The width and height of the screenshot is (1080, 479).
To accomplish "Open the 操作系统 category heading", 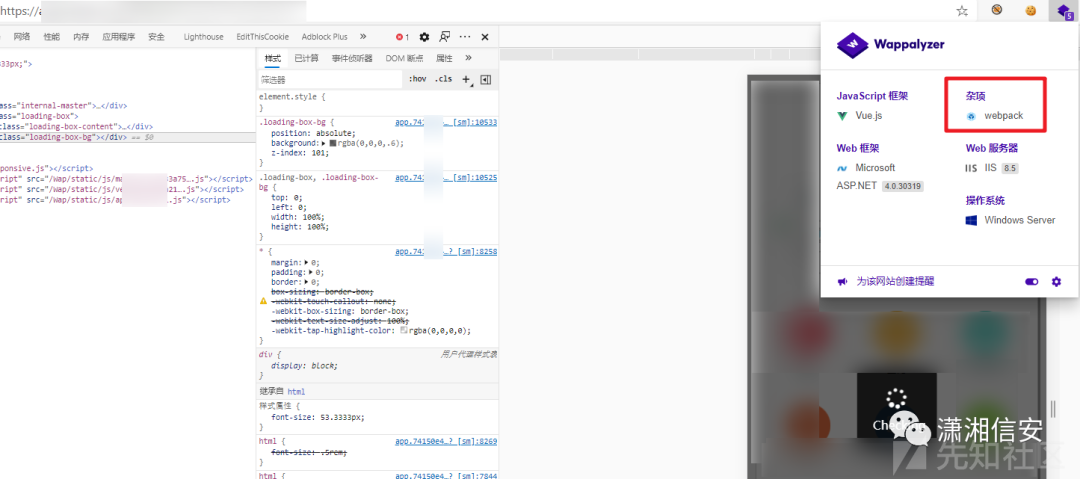I will [985, 201].
